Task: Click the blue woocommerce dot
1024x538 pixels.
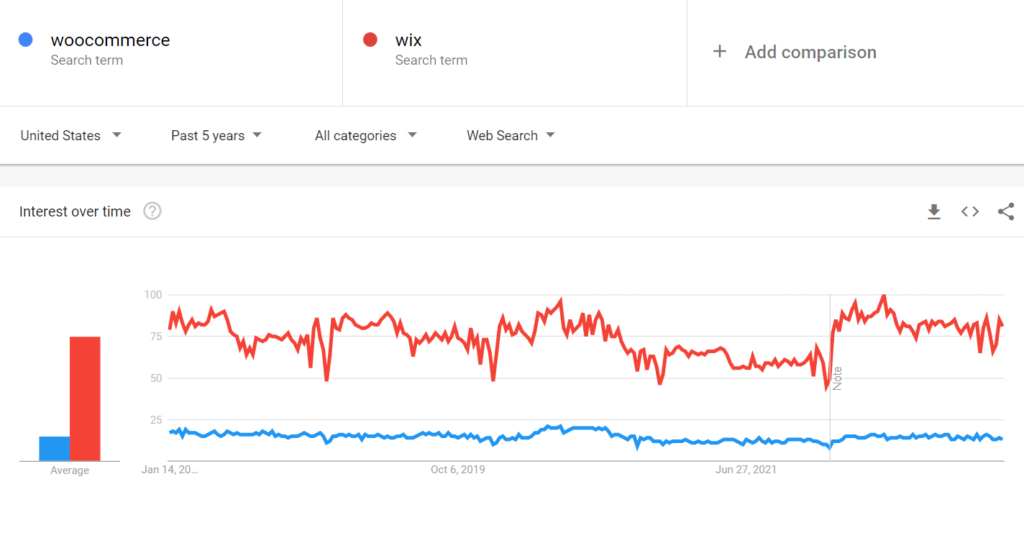Action: (x=25, y=40)
